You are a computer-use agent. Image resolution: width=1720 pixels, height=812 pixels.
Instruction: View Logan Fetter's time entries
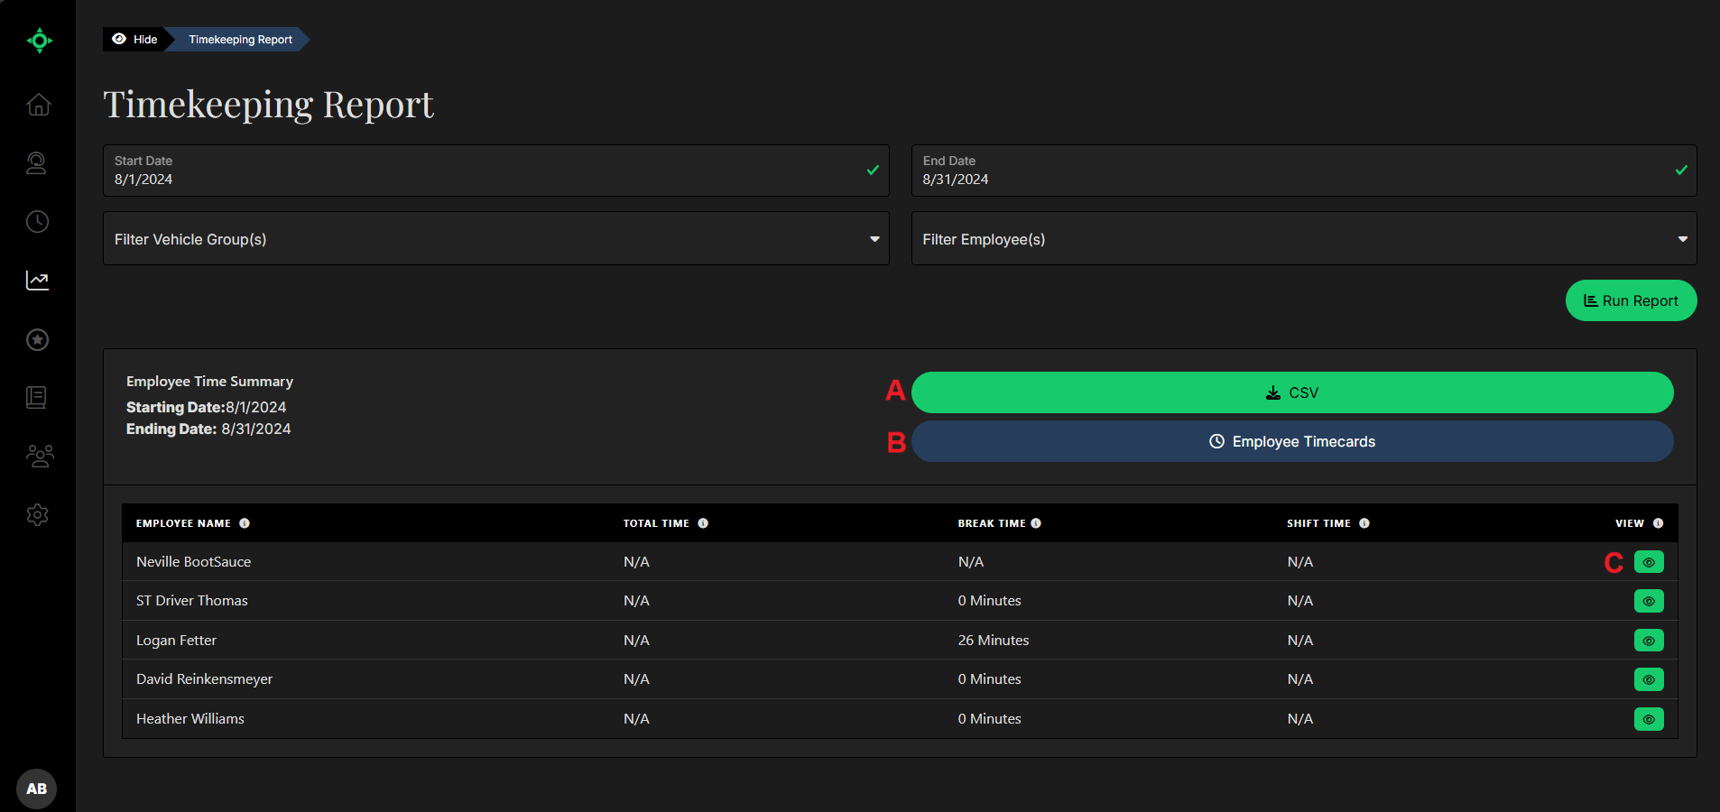(x=1648, y=640)
